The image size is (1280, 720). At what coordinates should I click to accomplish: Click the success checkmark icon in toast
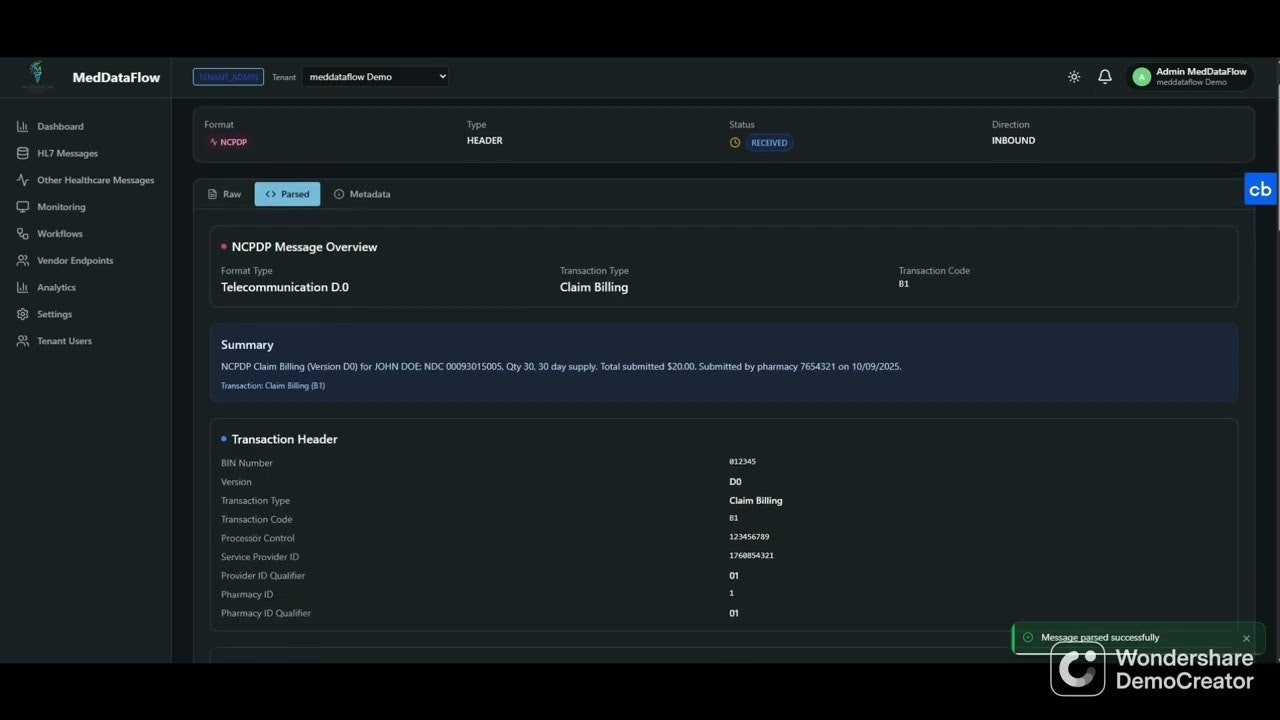pyautogui.click(x=1028, y=638)
